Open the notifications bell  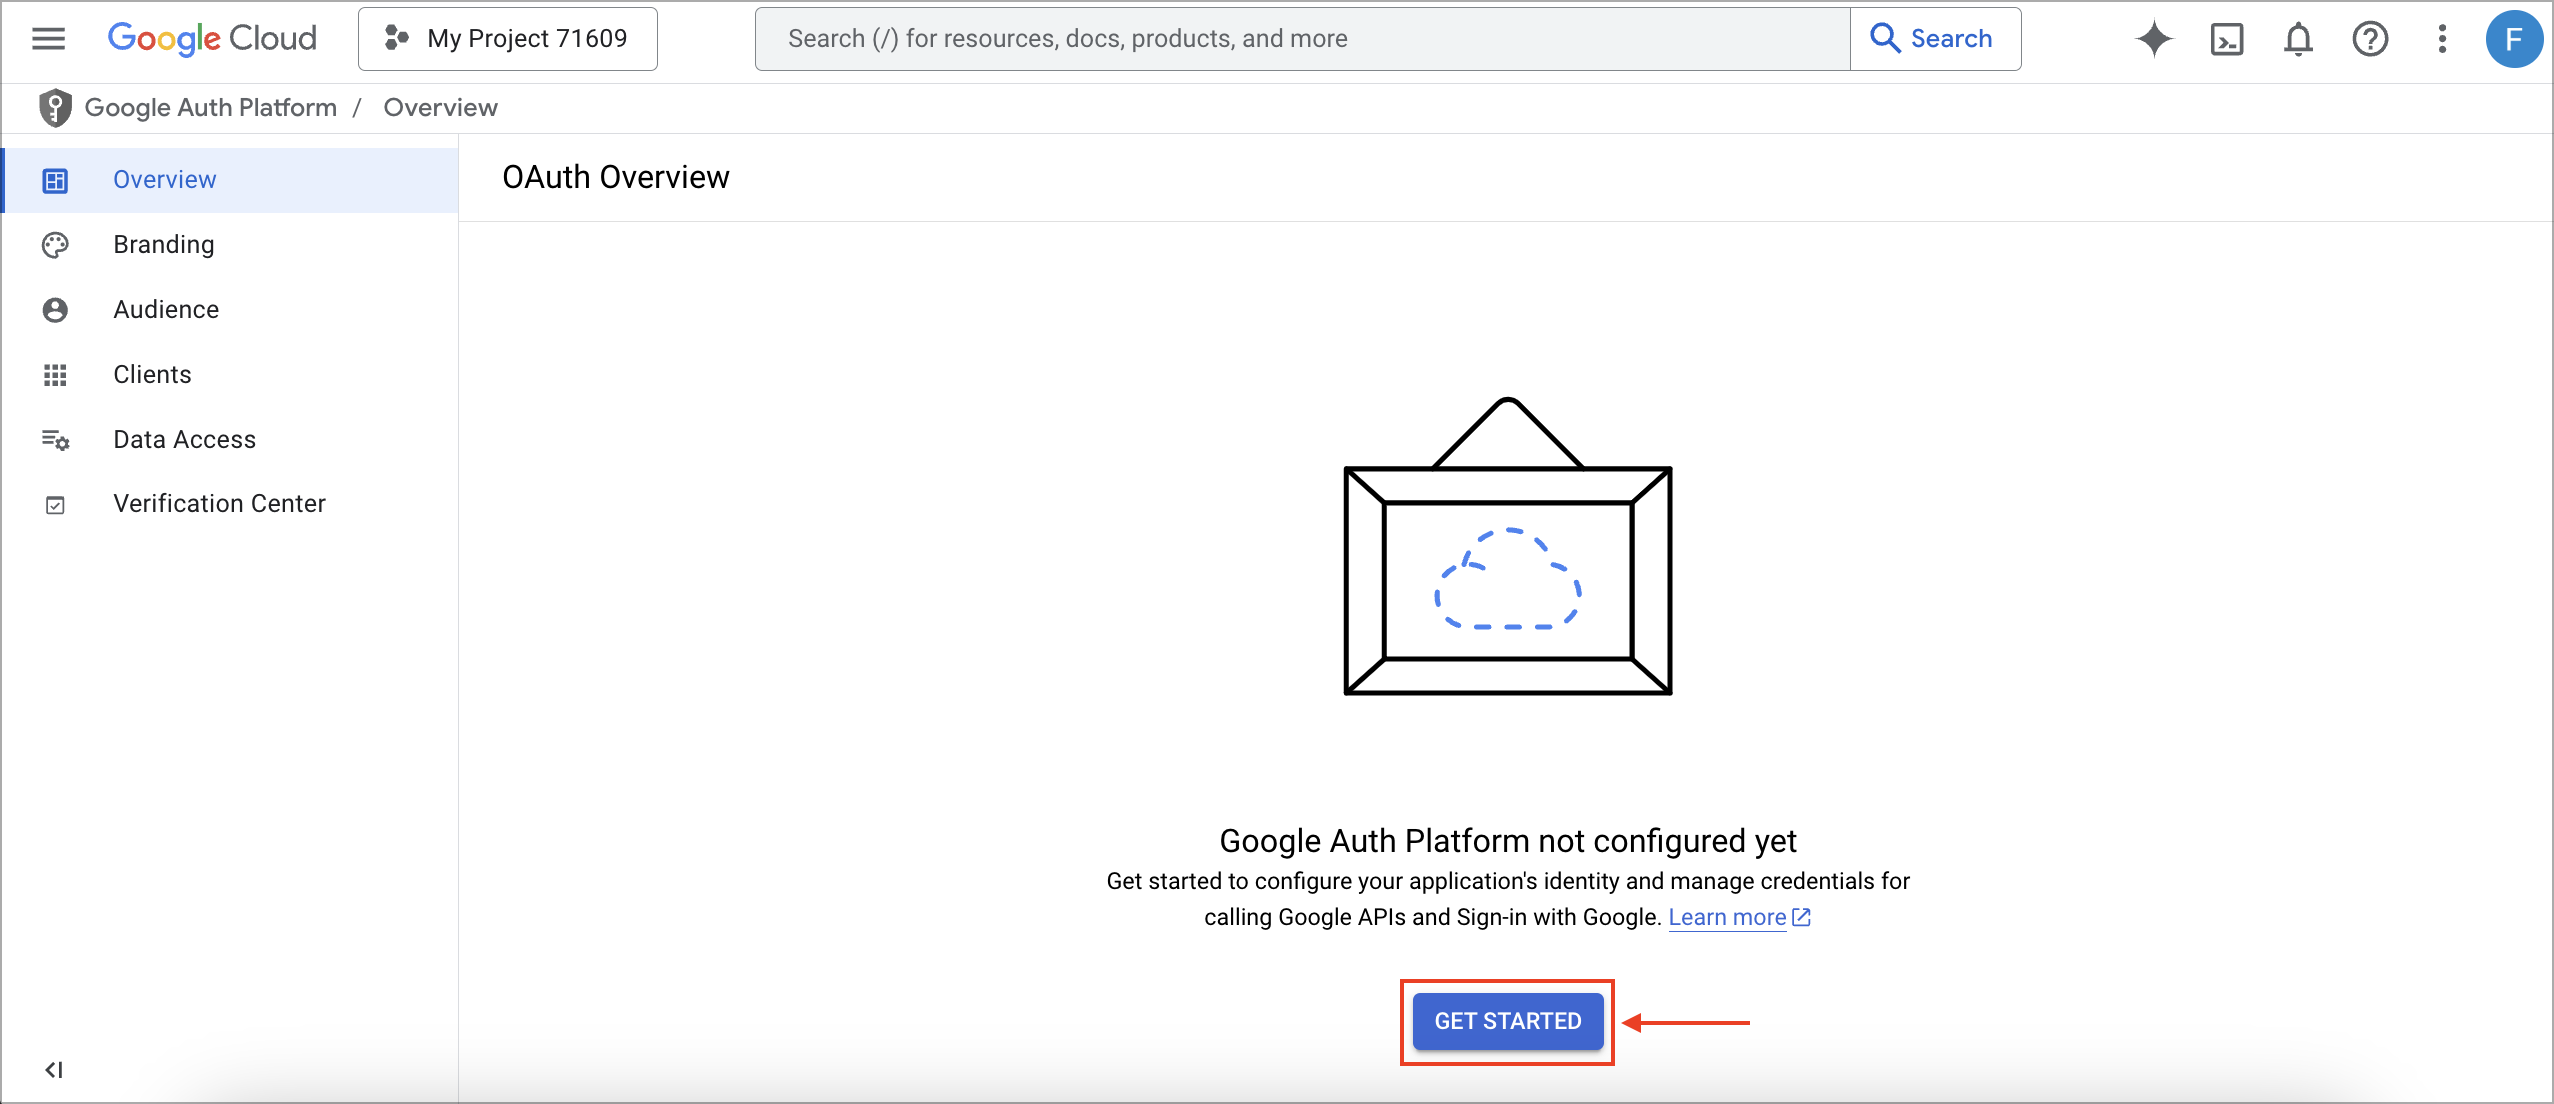coord(2299,39)
